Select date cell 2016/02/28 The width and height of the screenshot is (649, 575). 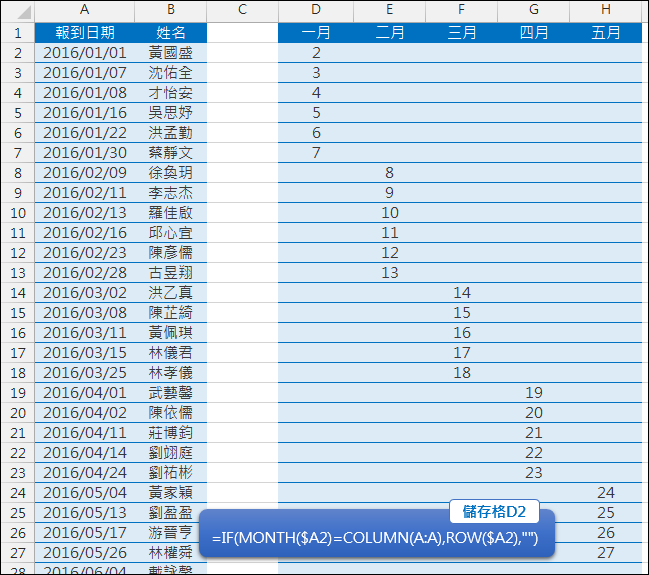tap(84, 273)
